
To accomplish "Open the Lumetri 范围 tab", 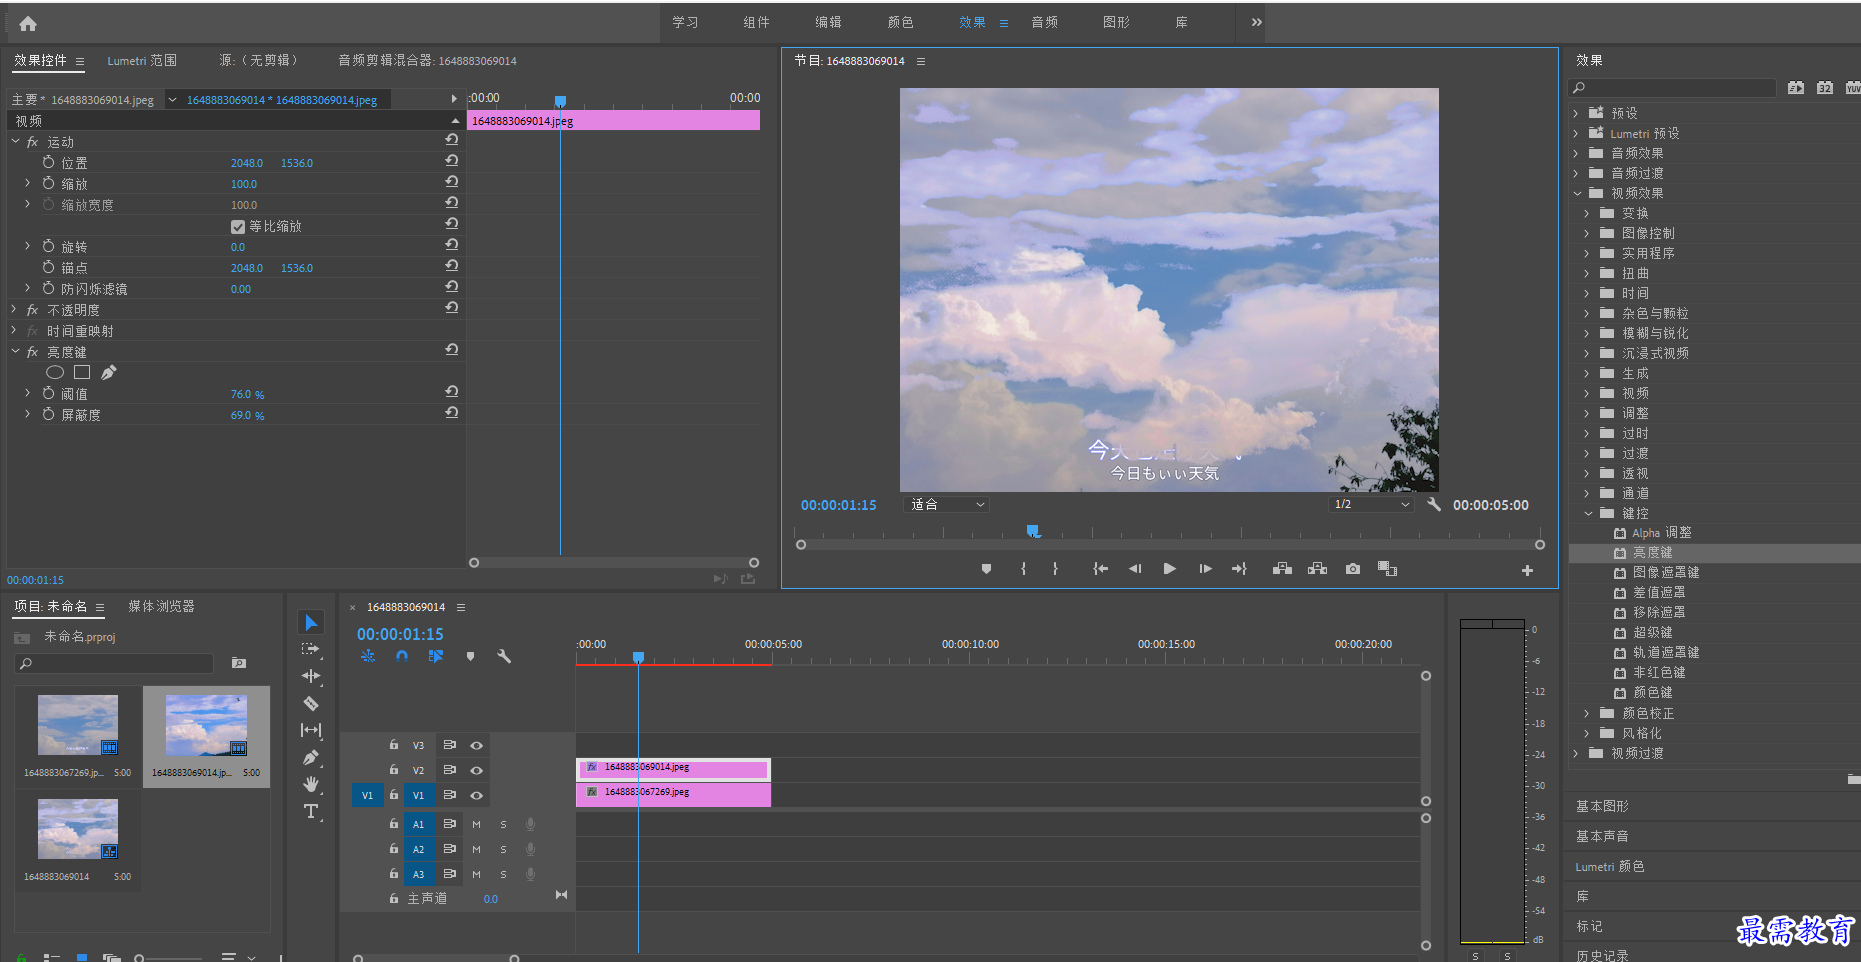I will click(142, 61).
